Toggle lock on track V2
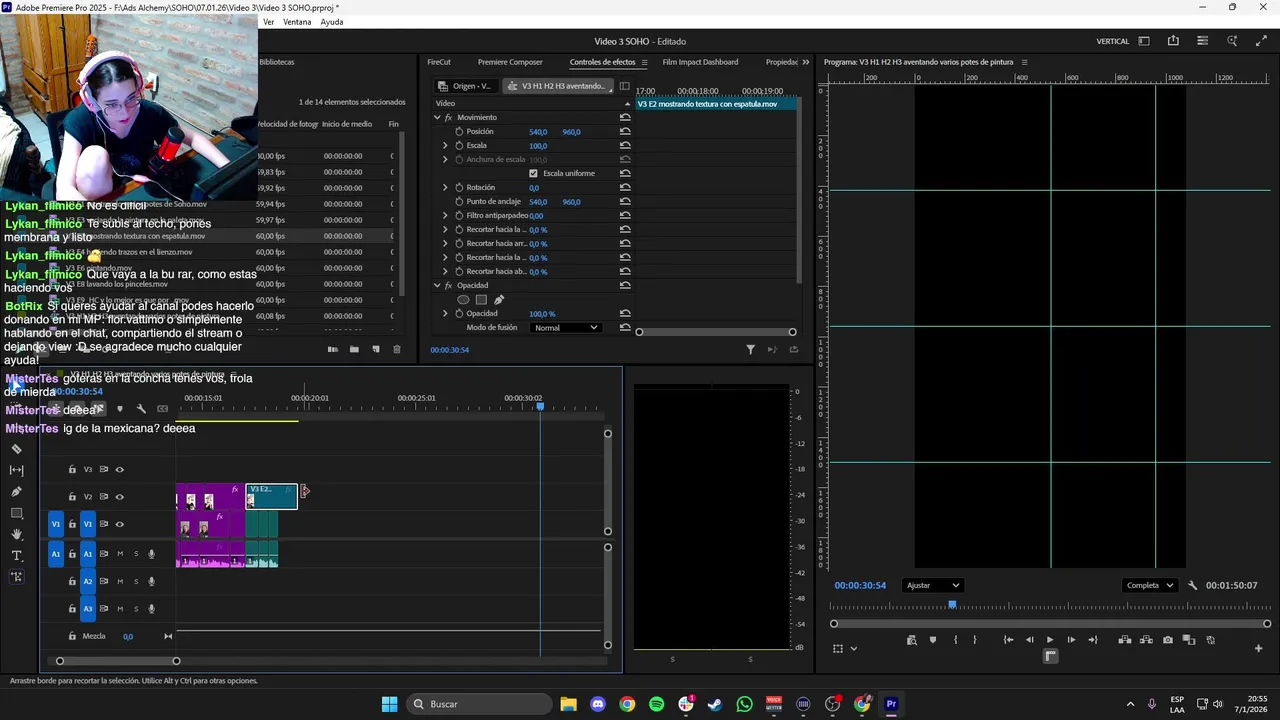 (72, 497)
